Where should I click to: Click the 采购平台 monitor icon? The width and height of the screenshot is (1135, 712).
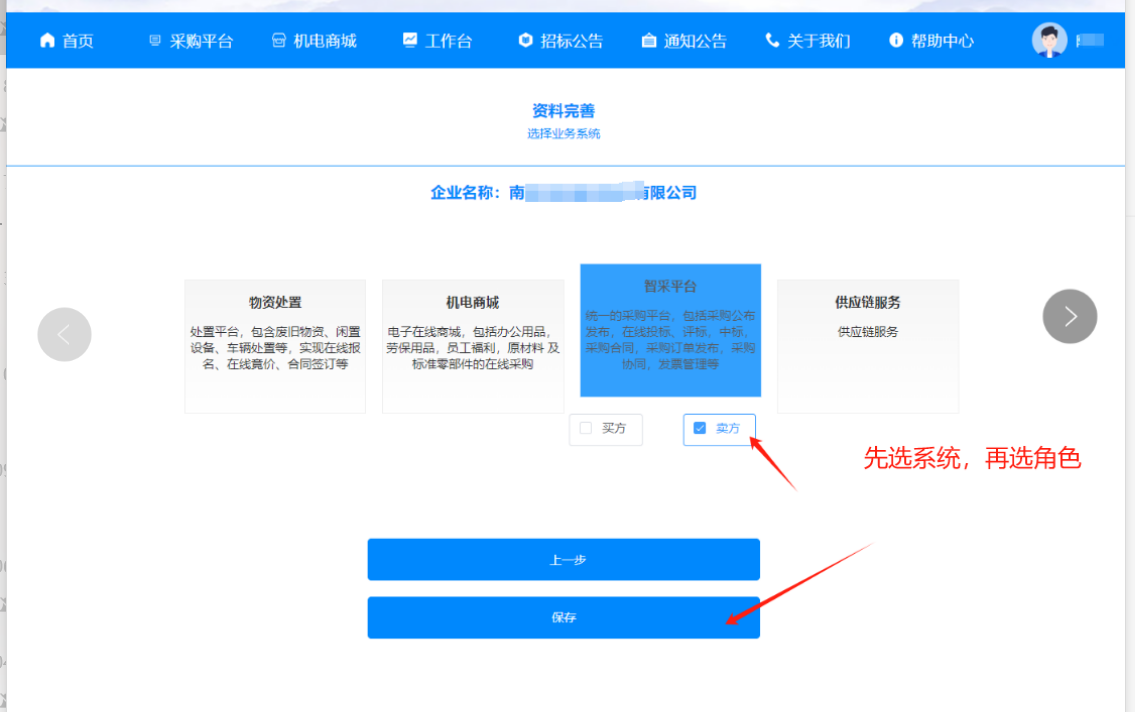(x=154, y=41)
